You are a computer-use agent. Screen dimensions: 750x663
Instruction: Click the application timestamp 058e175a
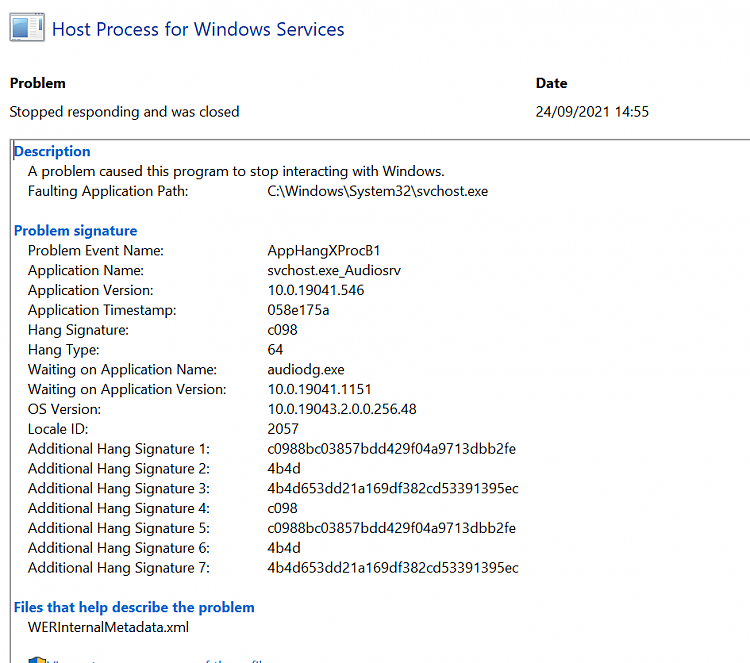[298, 310]
